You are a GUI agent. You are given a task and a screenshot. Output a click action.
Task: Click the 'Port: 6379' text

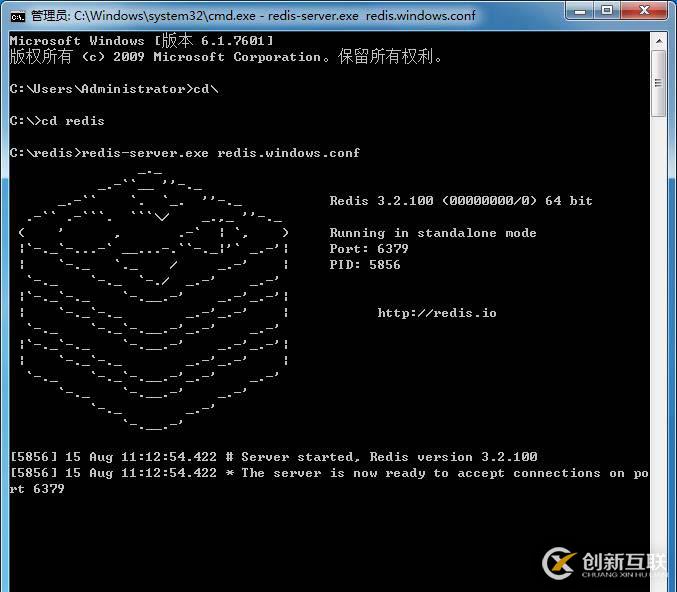point(369,249)
